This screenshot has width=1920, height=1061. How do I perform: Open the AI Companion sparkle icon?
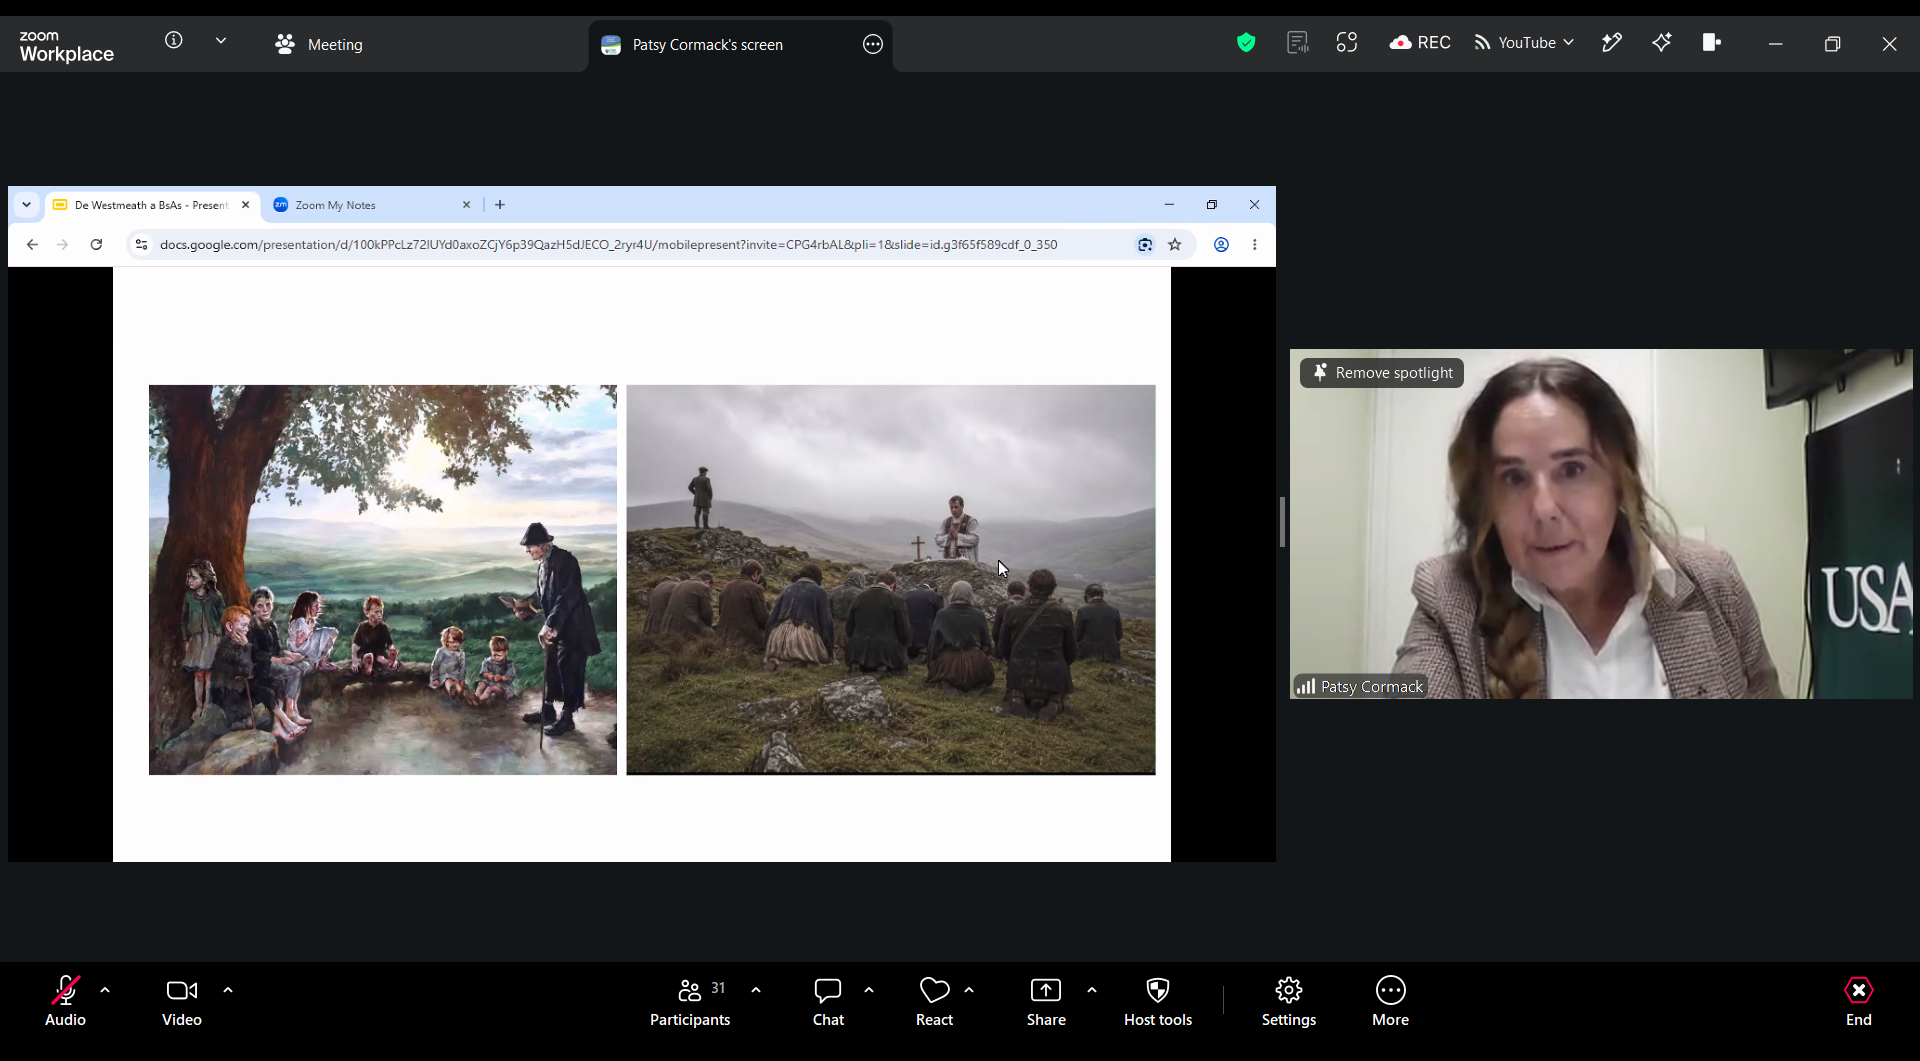1662,42
